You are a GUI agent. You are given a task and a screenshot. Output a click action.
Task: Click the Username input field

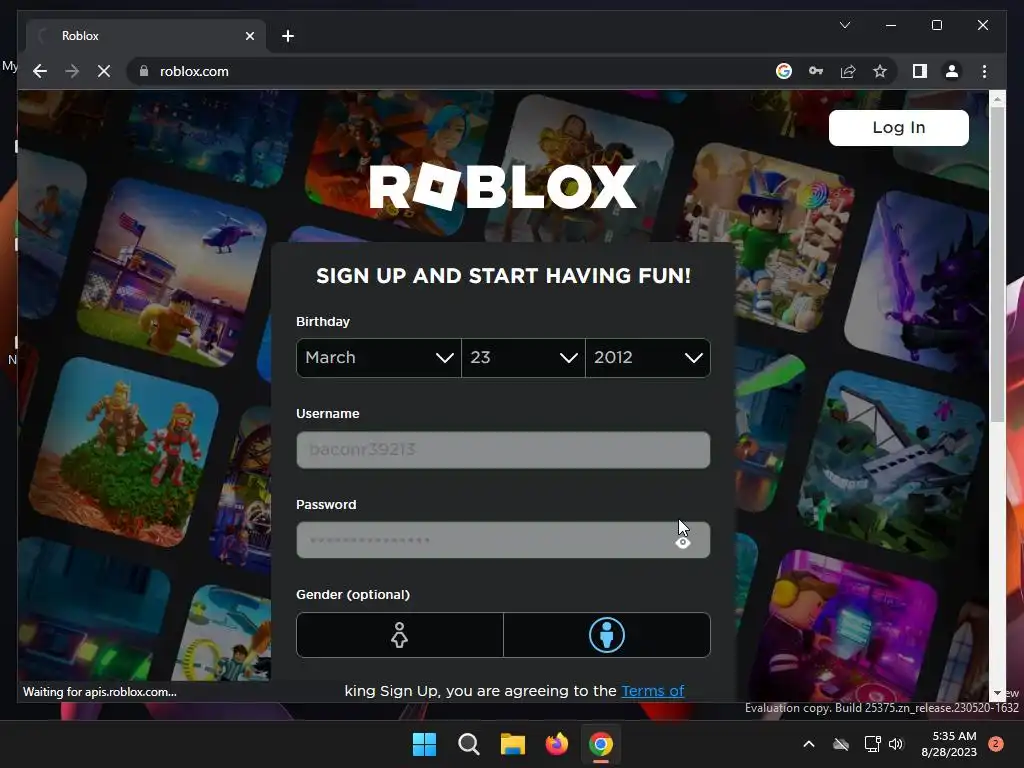click(503, 450)
